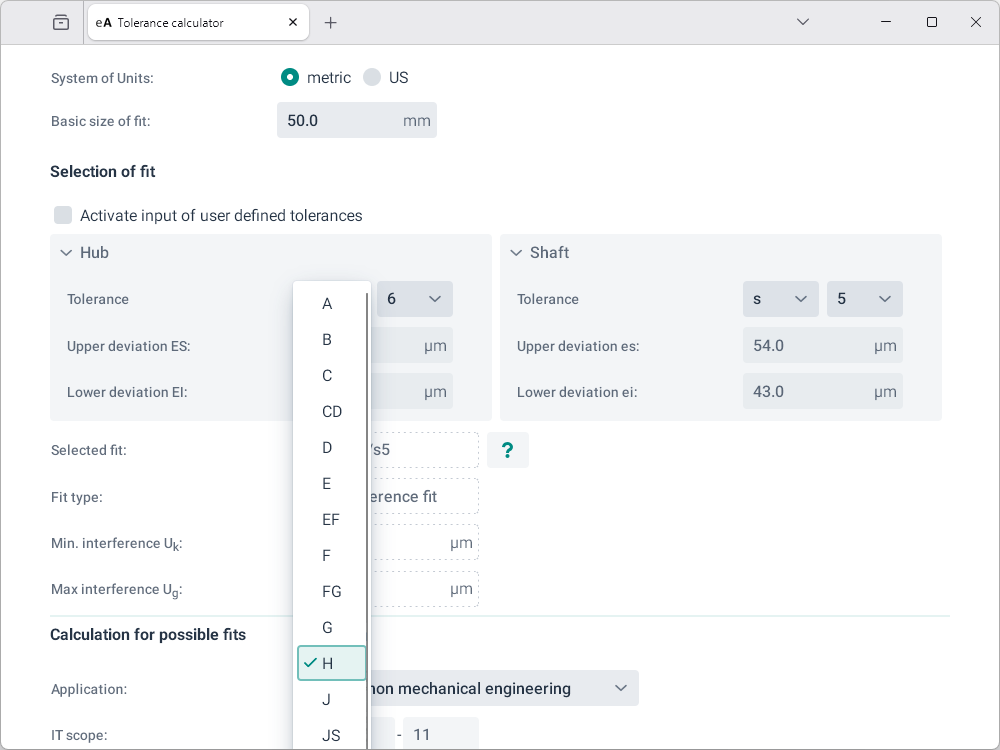
Task: Enable user defined tolerances checkbox
Action: (x=64, y=215)
